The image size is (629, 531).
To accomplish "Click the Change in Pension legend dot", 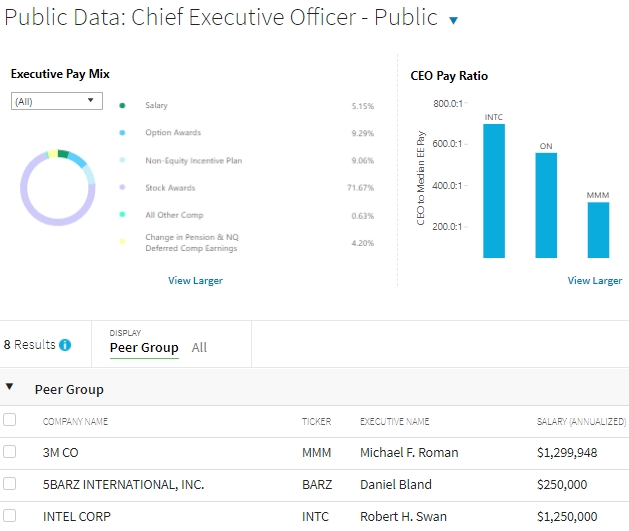I will click(x=122, y=242).
